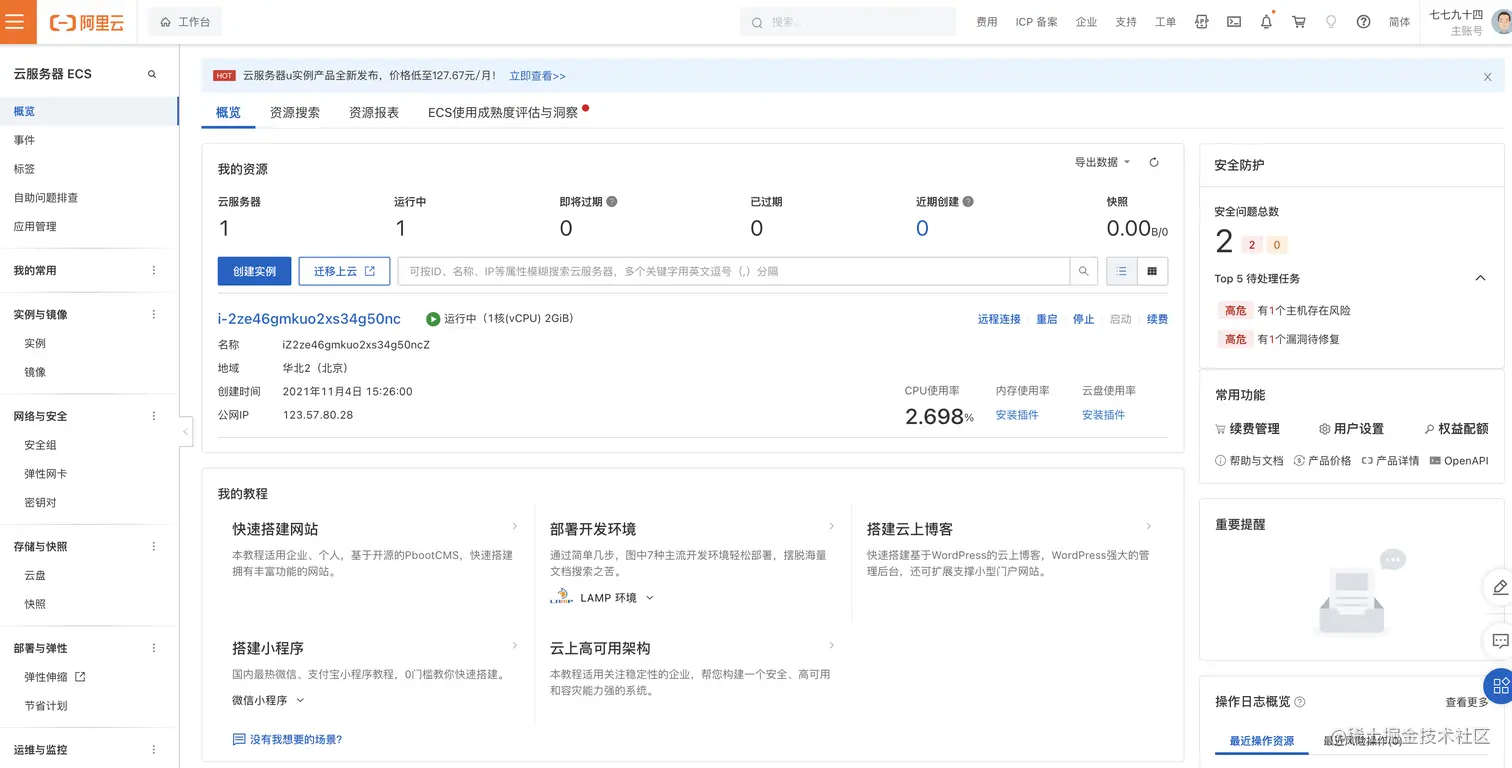Open 工单 in the top menu
1512x768 pixels.
1165,22
